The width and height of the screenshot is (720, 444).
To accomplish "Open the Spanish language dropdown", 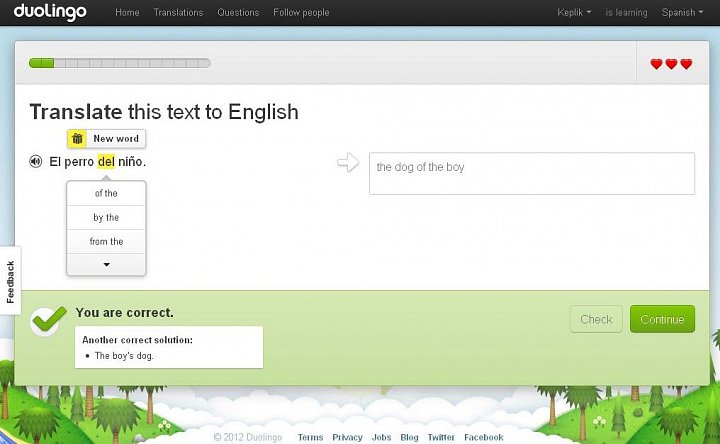I will (x=682, y=12).
